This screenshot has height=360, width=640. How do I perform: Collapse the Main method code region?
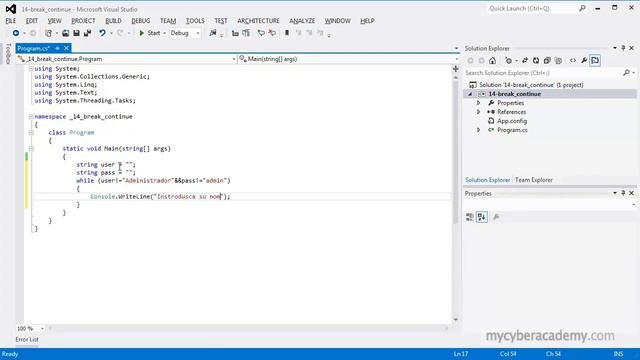(31, 149)
